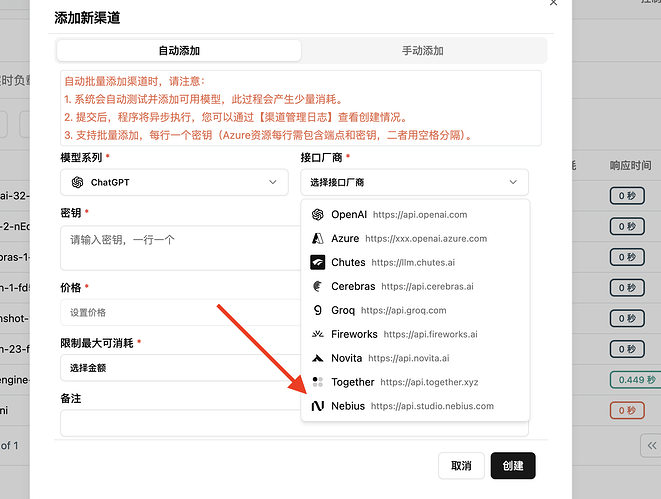This screenshot has height=499, width=661.
Task: Click the 设置价格 price field
Action: coord(174,312)
